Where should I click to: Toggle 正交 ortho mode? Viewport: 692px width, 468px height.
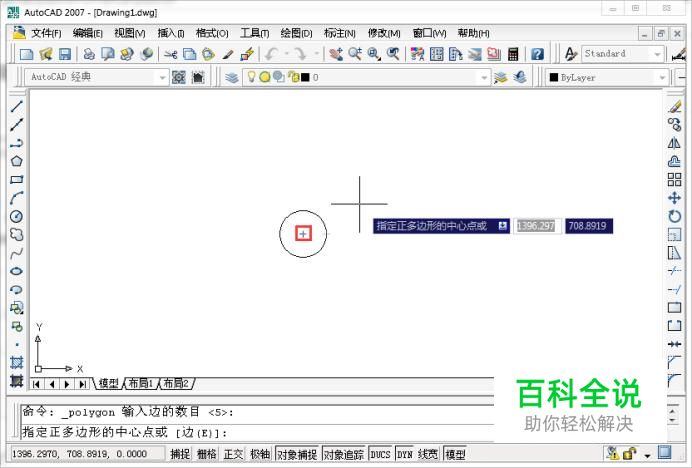233,454
